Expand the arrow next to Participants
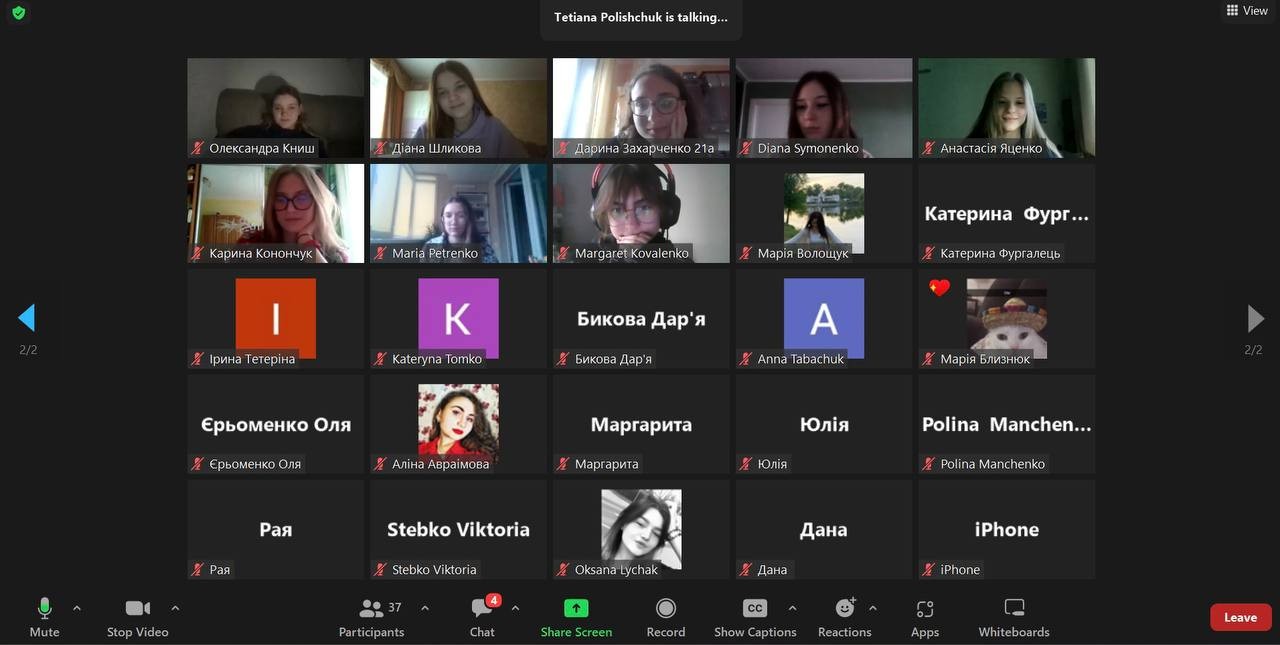 click(x=425, y=608)
